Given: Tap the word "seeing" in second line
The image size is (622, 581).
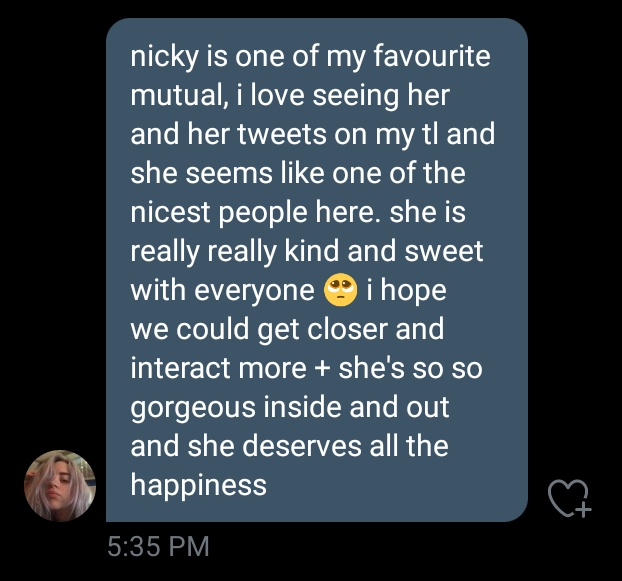Looking at the screenshot, I should [355, 97].
